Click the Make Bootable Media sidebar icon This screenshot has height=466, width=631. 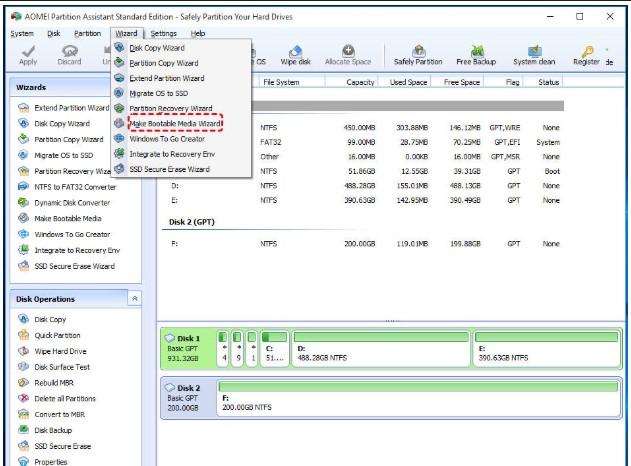click(x=23, y=218)
